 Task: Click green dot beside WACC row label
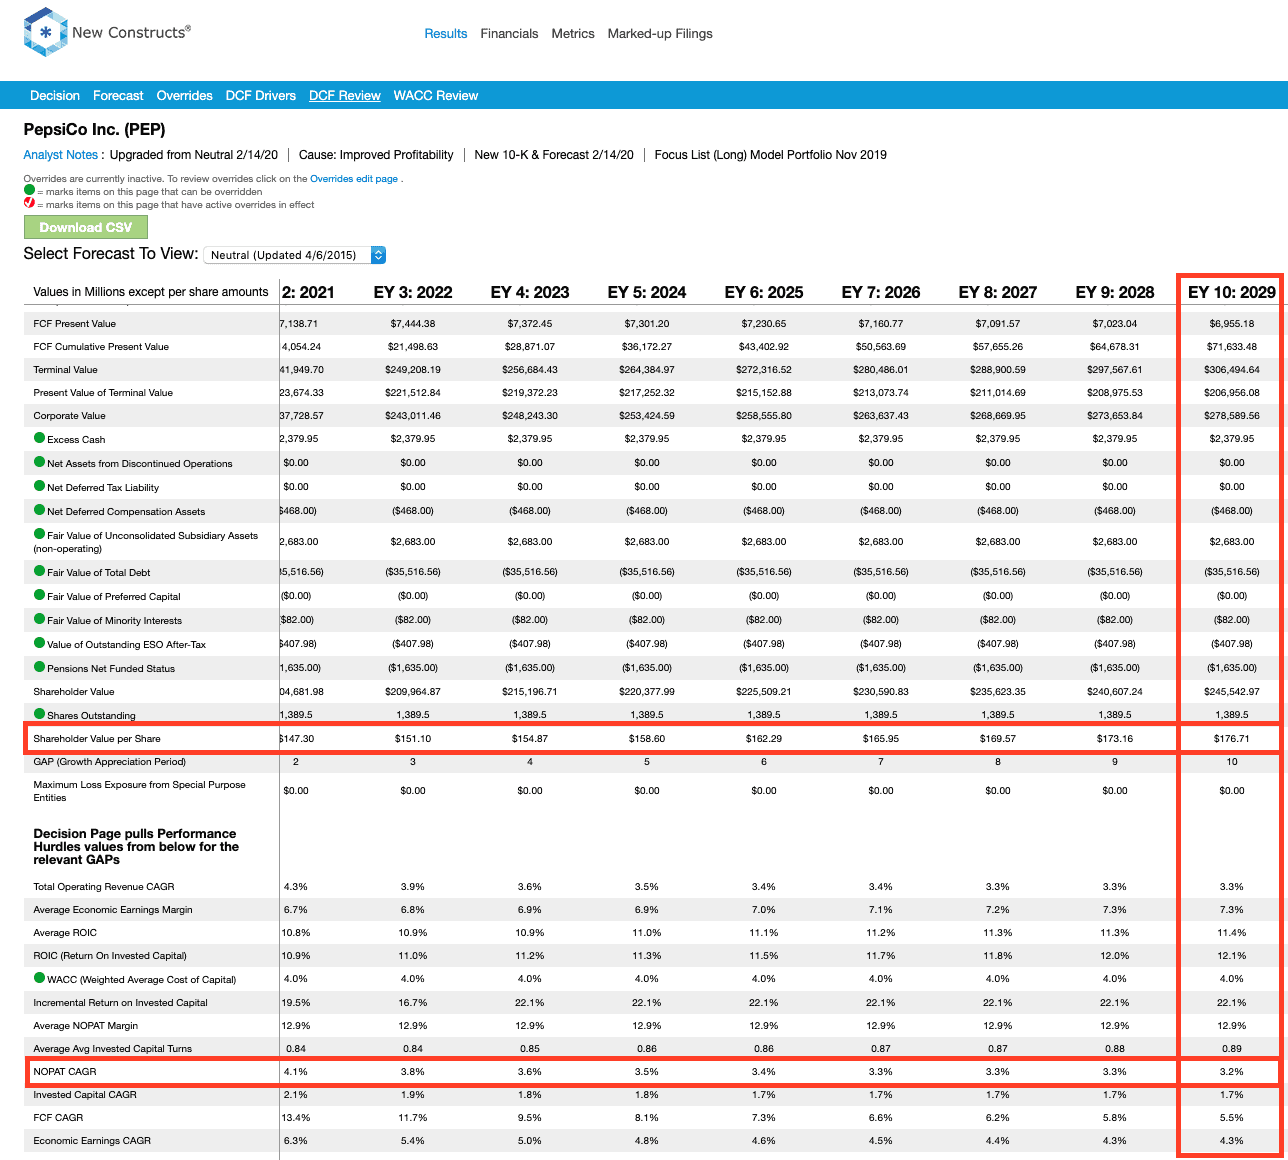pyautogui.click(x=40, y=978)
